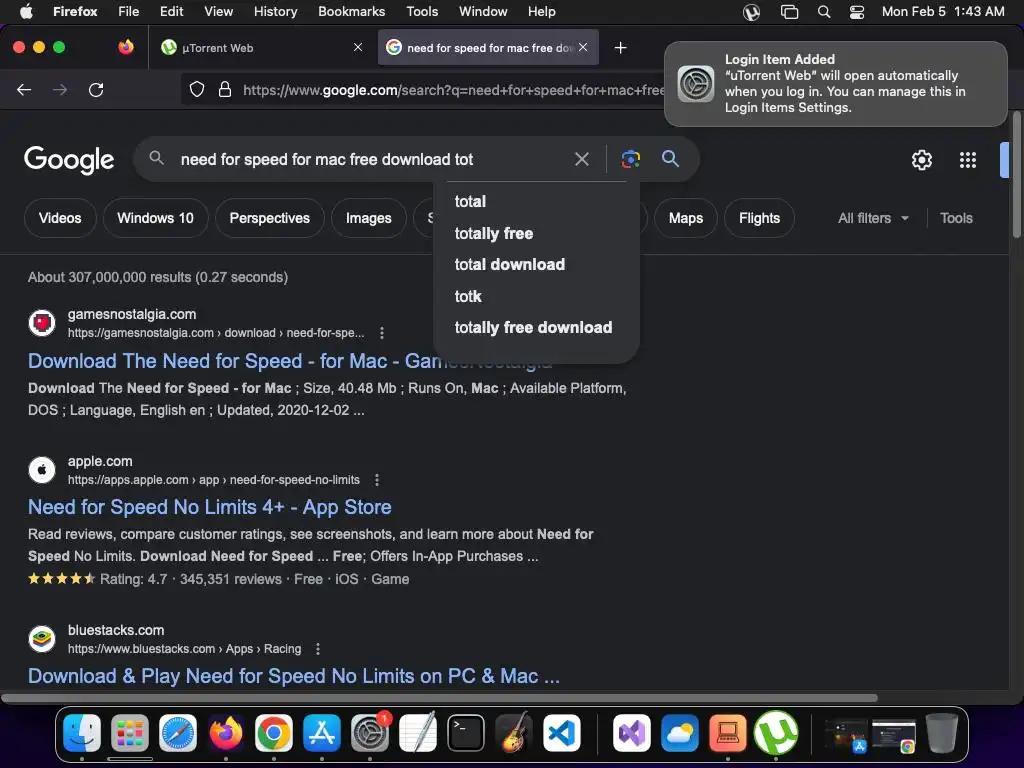Image resolution: width=1024 pixels, height=768 pixels.
Task: Close the µTorrent Web tab
Action: tap(358, 47)
